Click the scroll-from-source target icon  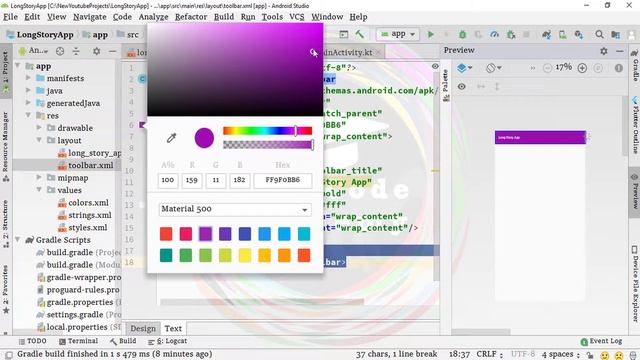[60, 51]
